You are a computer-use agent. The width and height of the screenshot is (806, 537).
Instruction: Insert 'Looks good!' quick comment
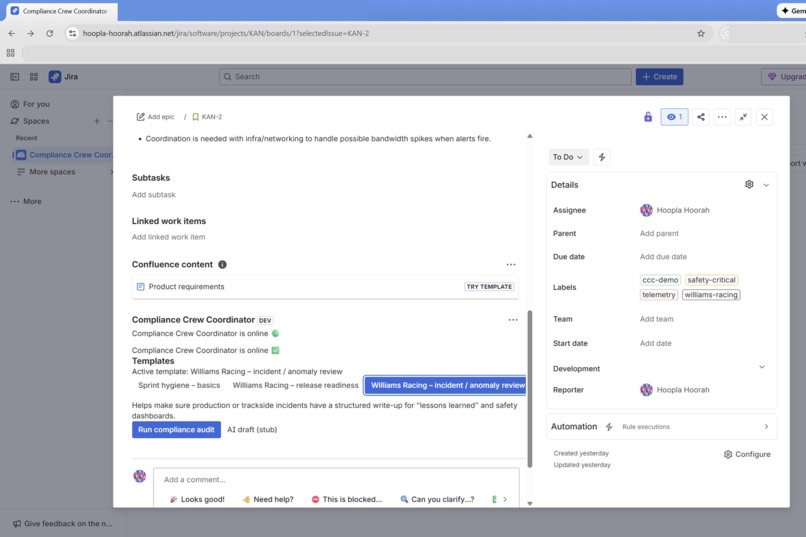197,499
